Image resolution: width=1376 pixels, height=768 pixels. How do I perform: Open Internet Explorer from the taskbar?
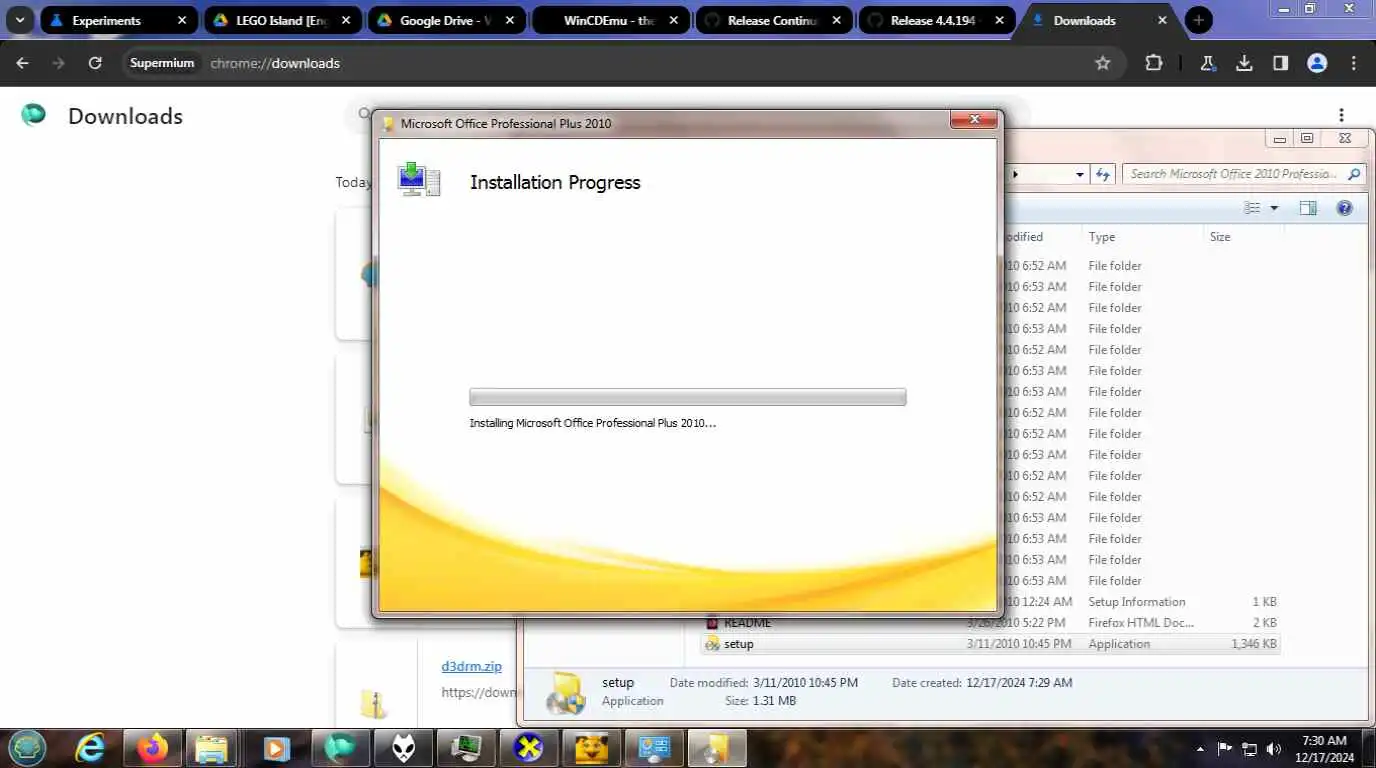pyautogui.click(x=91, y=747)
